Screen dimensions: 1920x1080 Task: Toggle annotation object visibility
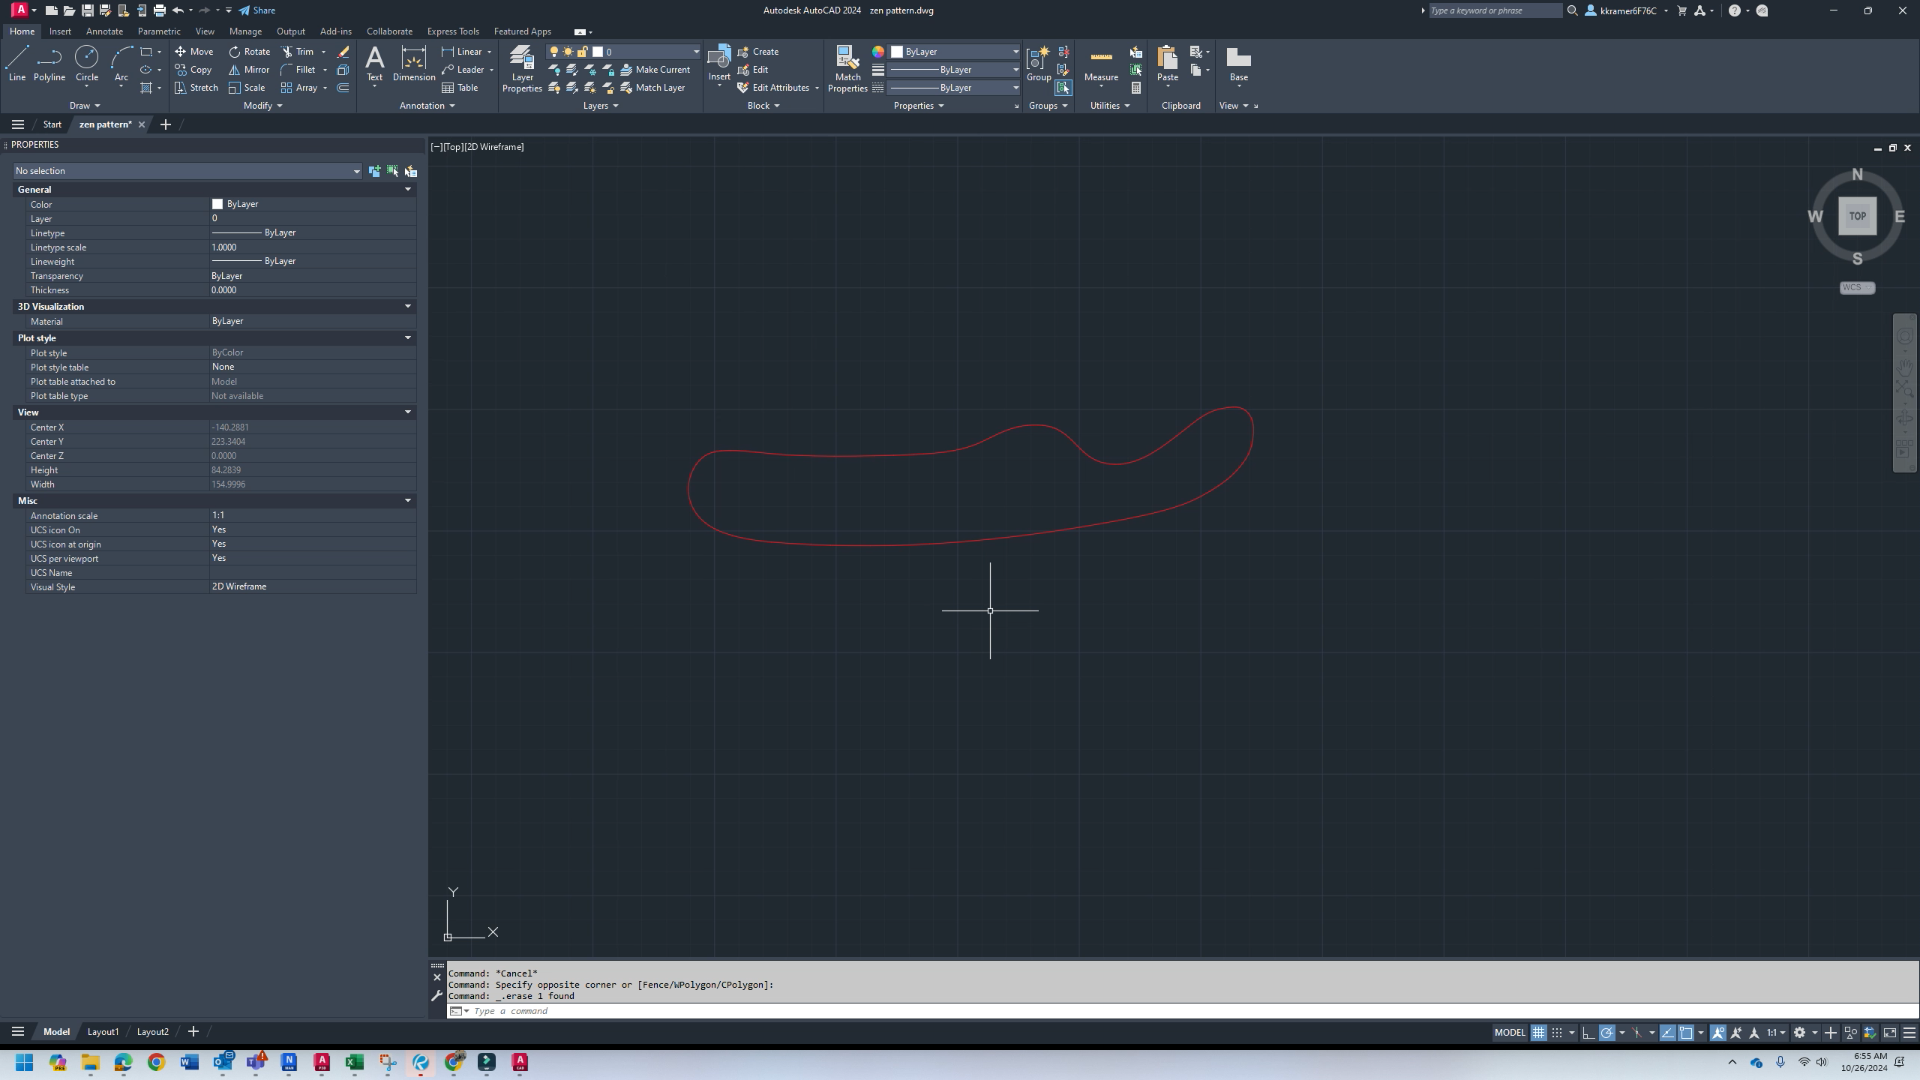point(1718,1033)
